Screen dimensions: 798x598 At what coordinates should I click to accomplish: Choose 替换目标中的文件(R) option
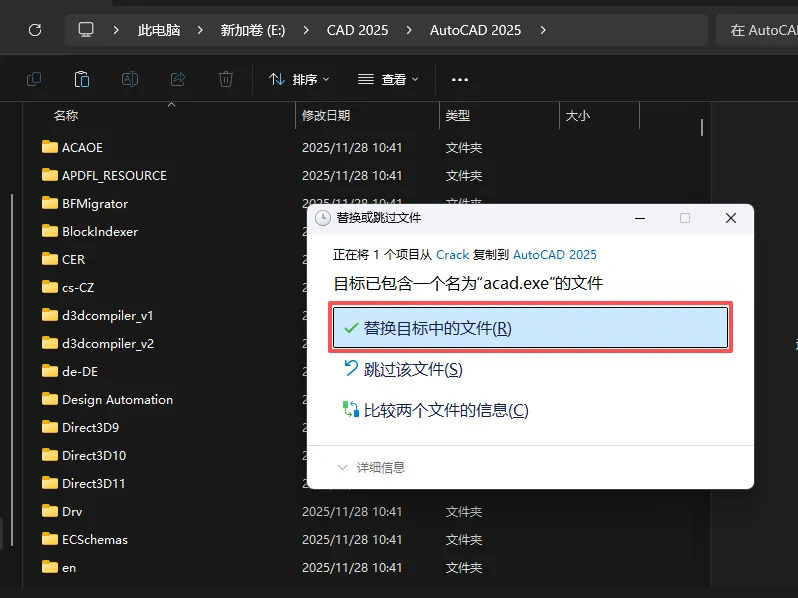click(x=530, y=327)
